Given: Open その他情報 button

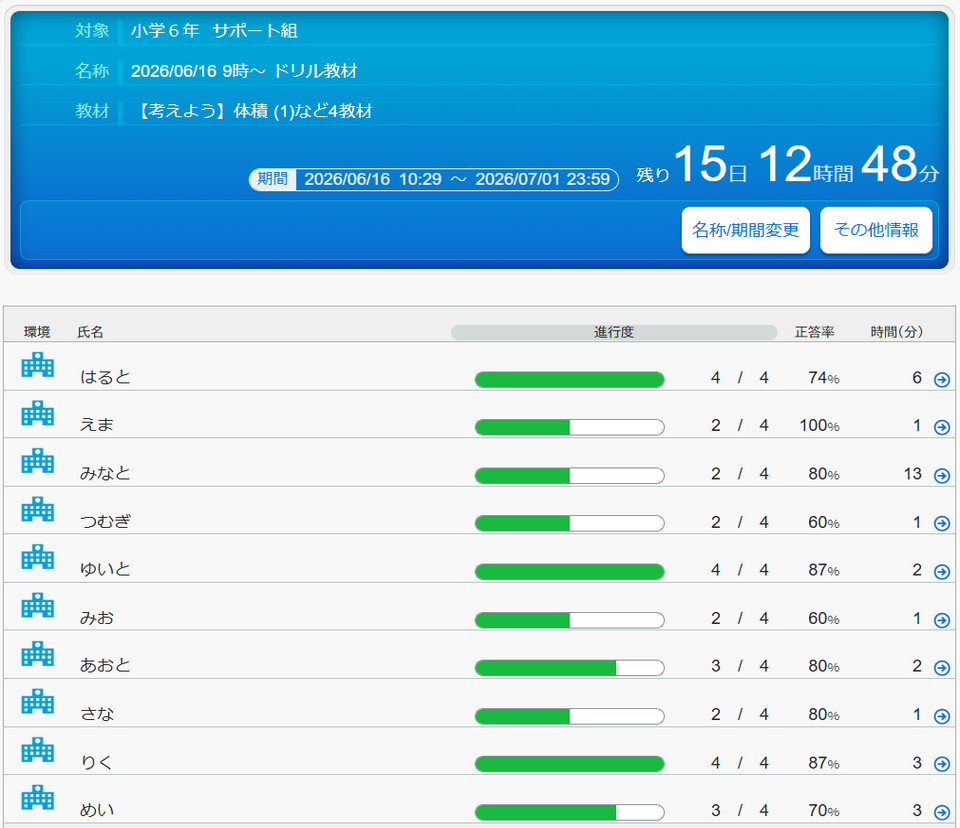Looking at the screenshot, I should coord(876,230).
